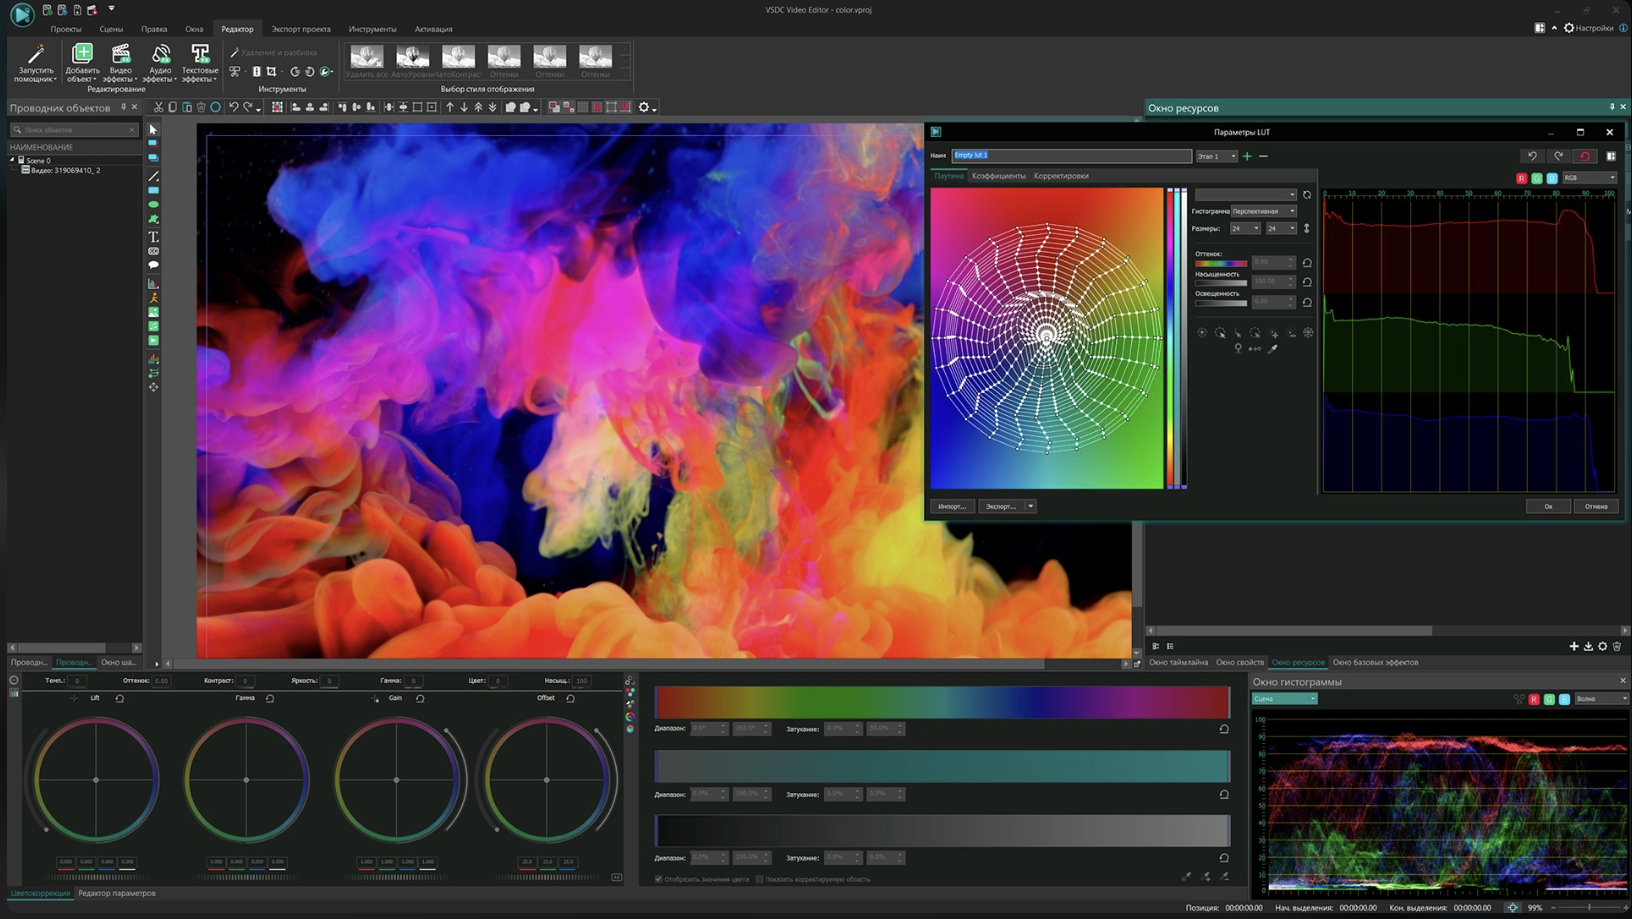This screenshot has width=1632, height=919.
Task: Click the LUT name input field
Action: click(x=1070, y=156)
